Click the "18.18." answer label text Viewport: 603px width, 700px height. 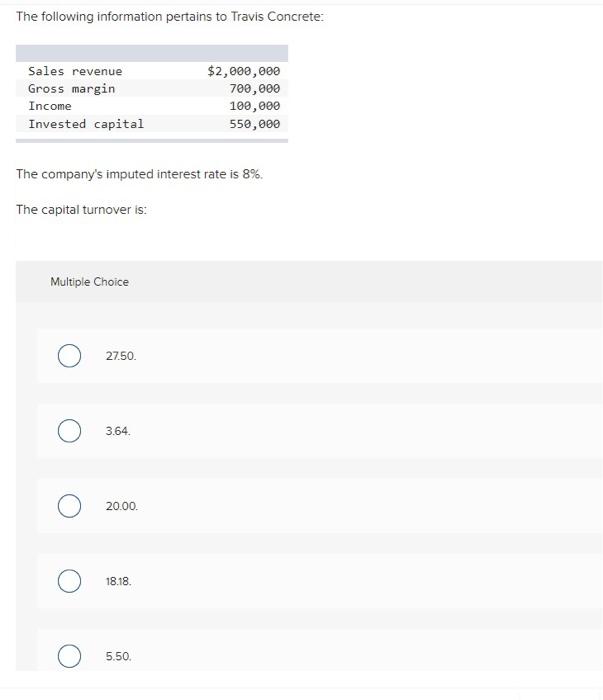point(119,581)
